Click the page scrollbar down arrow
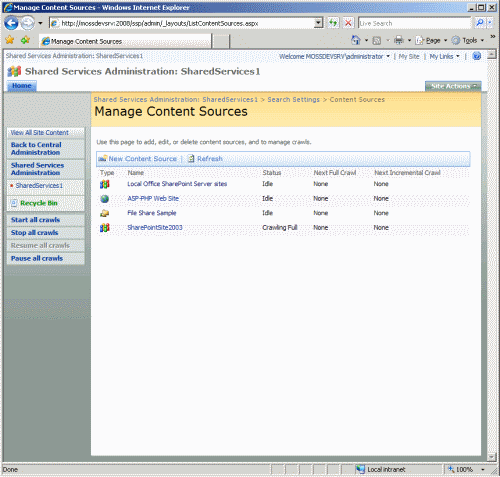Image resolution: width=500 pixels, height=477 pixels. pyautogui.click(x=491, y=457)
